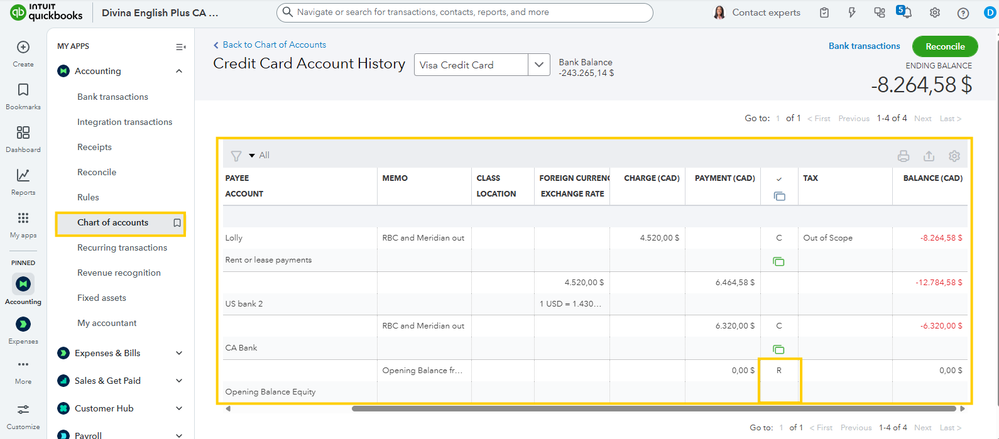This screenshot has height=439, width=999.
Task: Open Fixed assets menu item
Action: (102, 298)
